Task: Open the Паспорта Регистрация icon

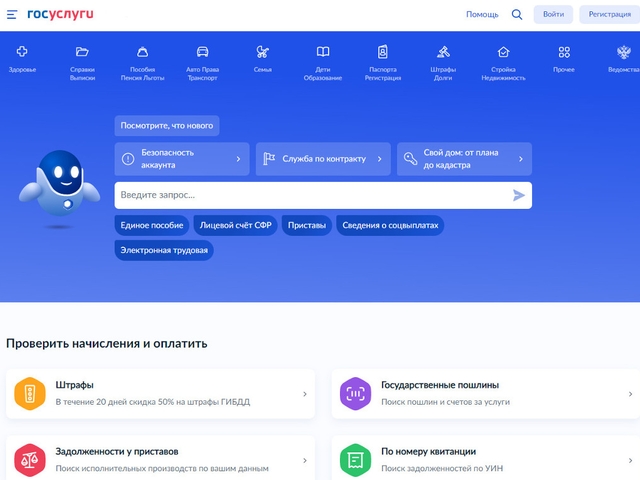Action: pos(383,52)
